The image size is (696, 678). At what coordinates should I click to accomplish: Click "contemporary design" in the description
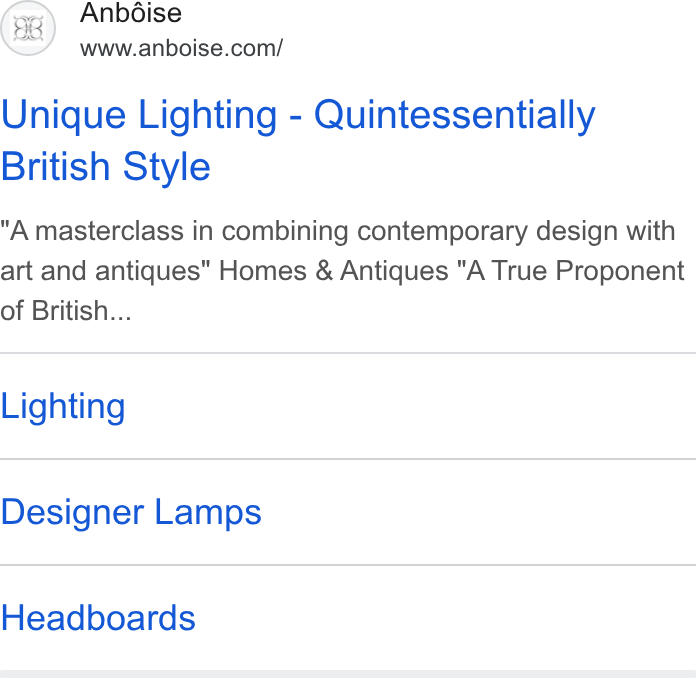(443, 231)
